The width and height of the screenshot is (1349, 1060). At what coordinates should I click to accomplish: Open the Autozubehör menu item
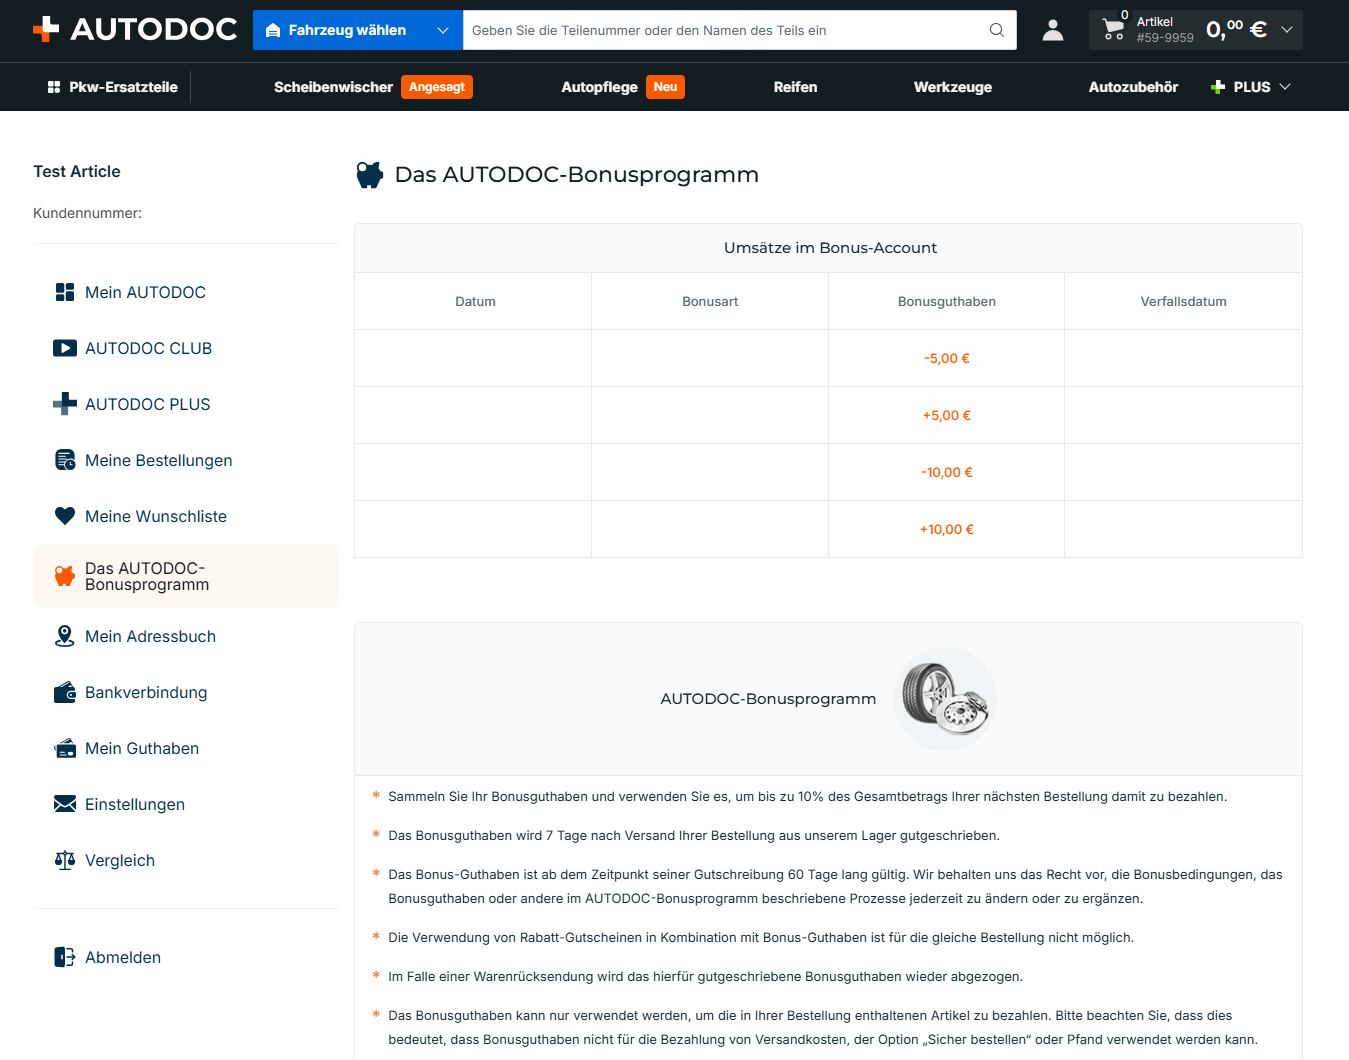point(1133,87)
